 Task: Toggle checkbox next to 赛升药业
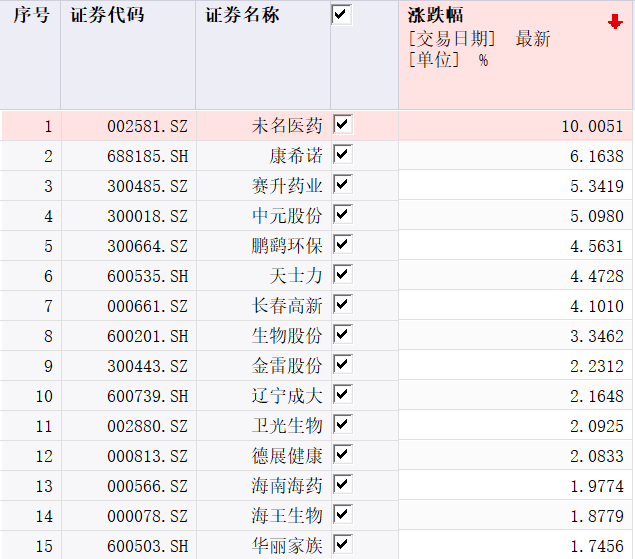(343, 184)
